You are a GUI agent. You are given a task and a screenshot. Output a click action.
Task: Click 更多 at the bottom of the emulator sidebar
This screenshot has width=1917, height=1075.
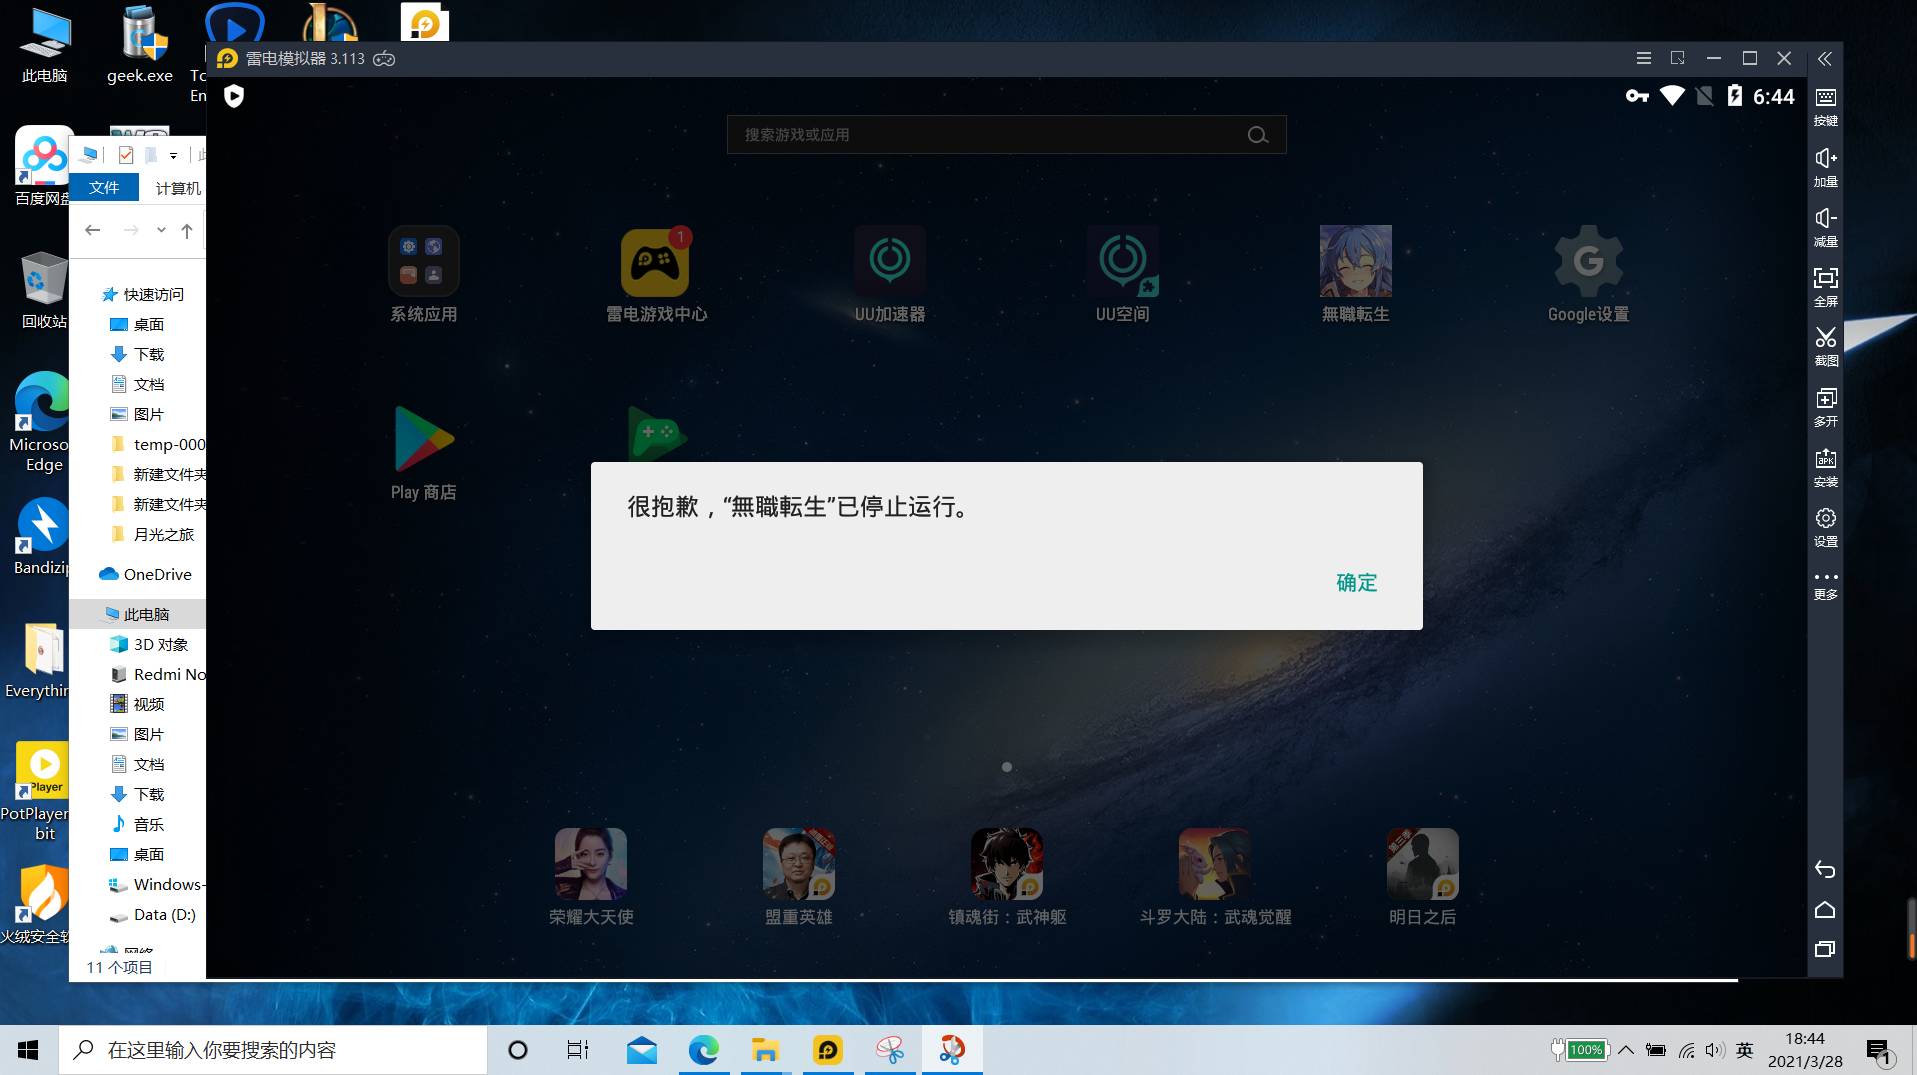(1826, 583)
